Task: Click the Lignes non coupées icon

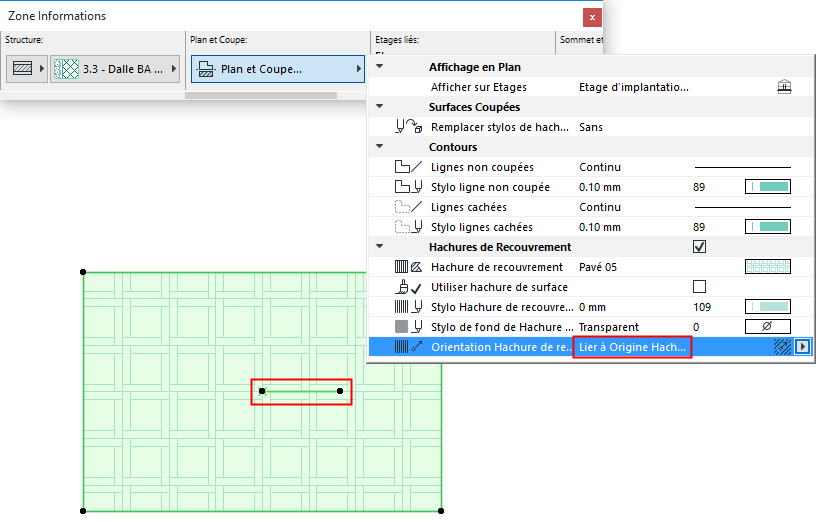Action: tap(408, 167)
